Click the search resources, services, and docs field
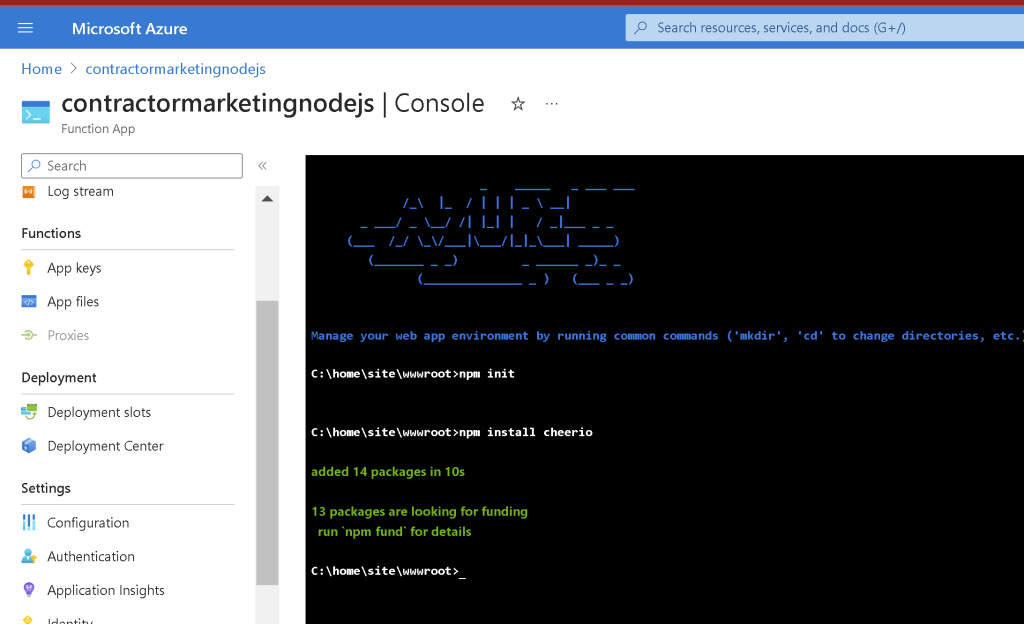This screenshot has height=624, width=1024. point(824,27)
